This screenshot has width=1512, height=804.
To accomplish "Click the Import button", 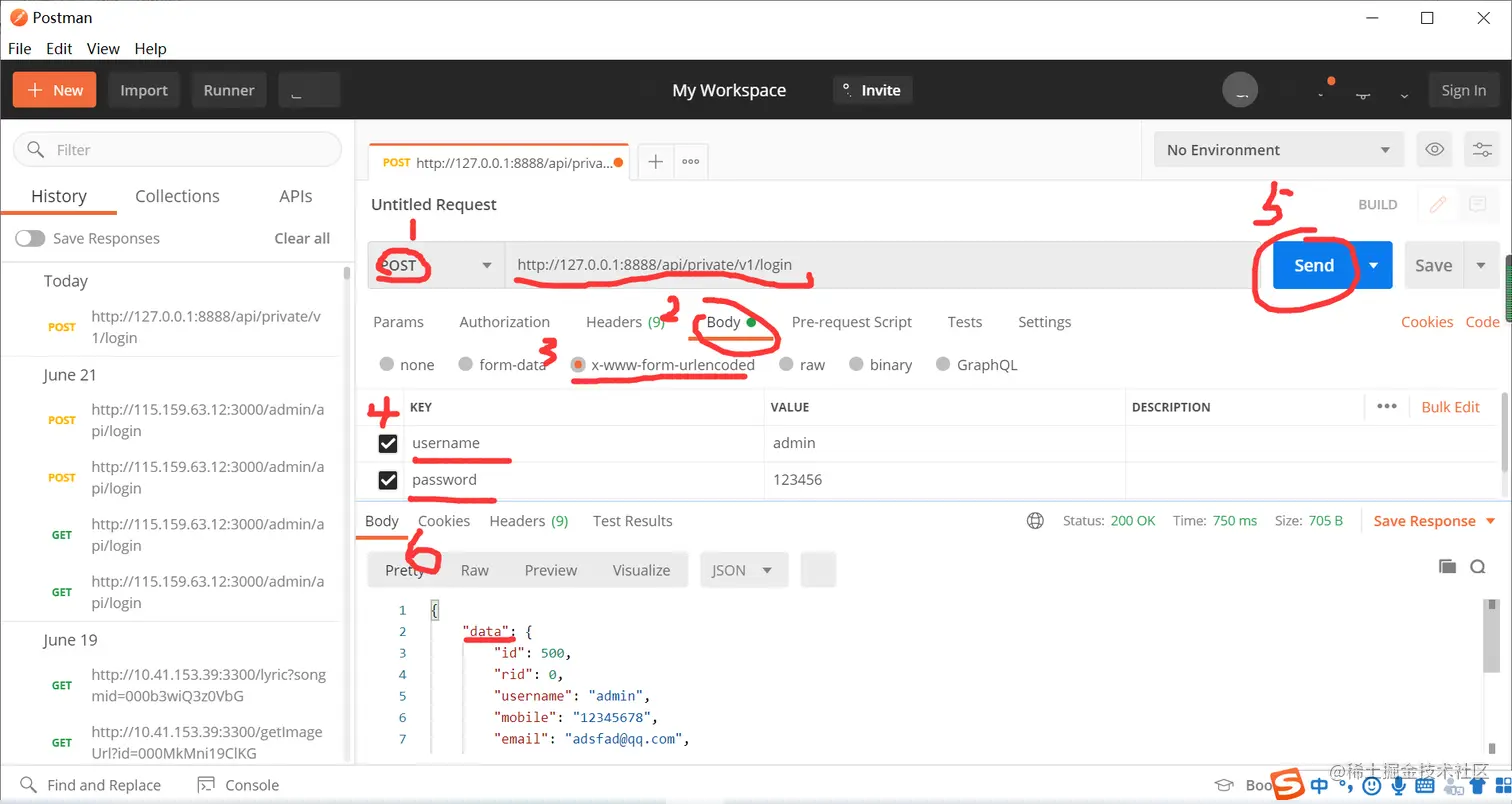I will click(144, 90).
